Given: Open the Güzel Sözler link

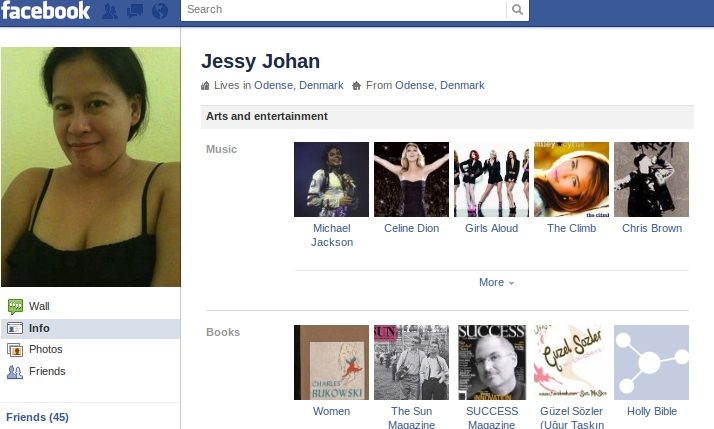Looking at the screenshot, I should click(571, 417).
